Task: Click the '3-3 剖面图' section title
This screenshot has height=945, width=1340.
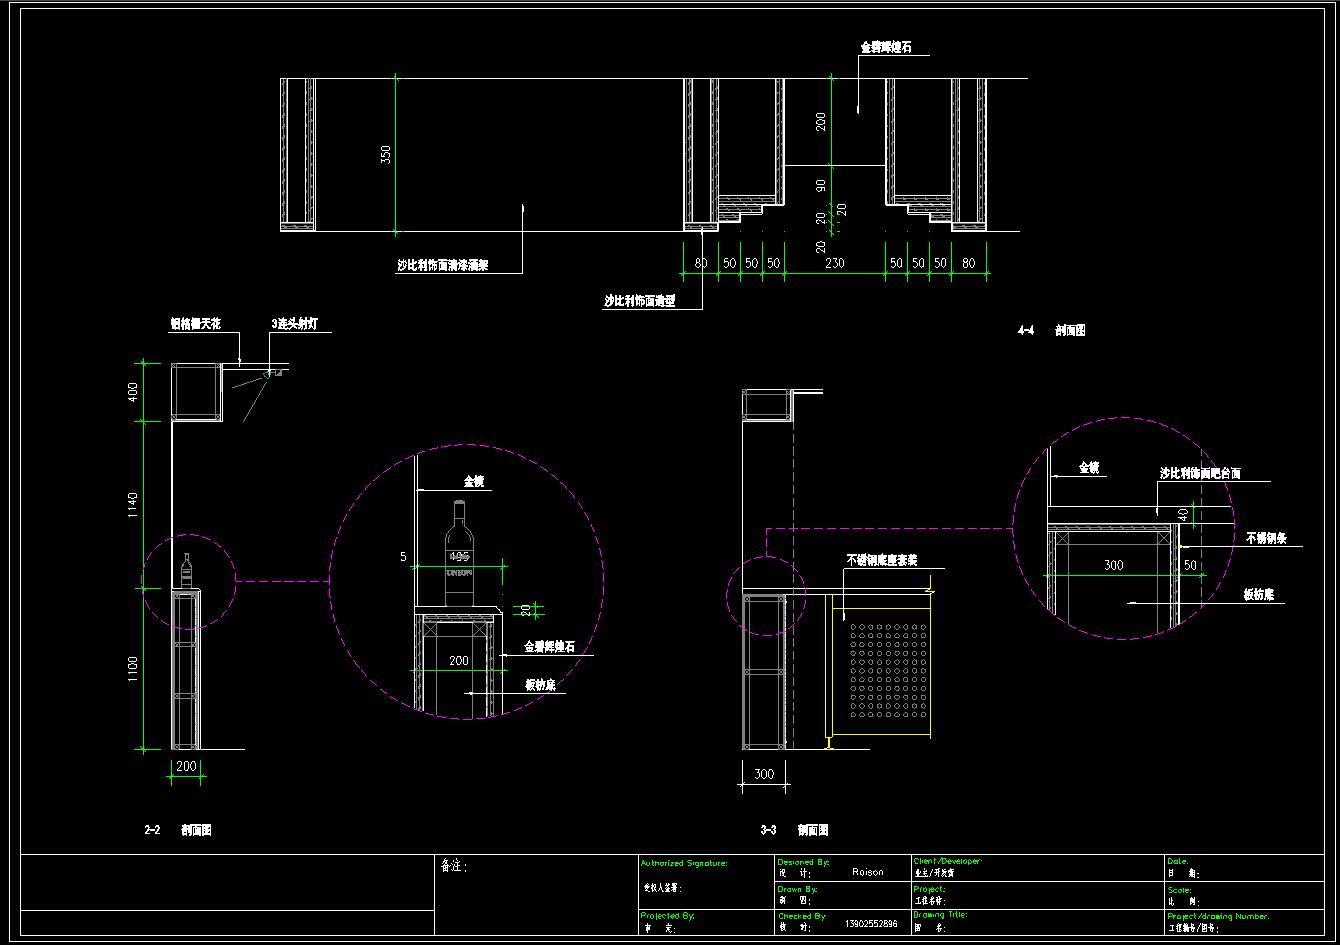Action: pos(794,830)
